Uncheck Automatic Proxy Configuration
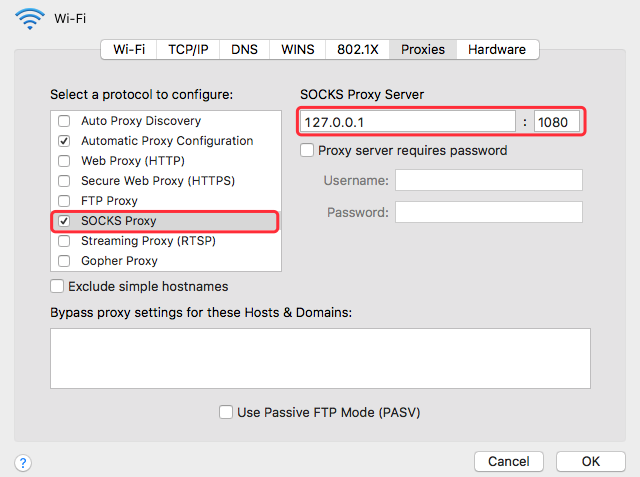The image size is (640, 477). tap(64, 141)
